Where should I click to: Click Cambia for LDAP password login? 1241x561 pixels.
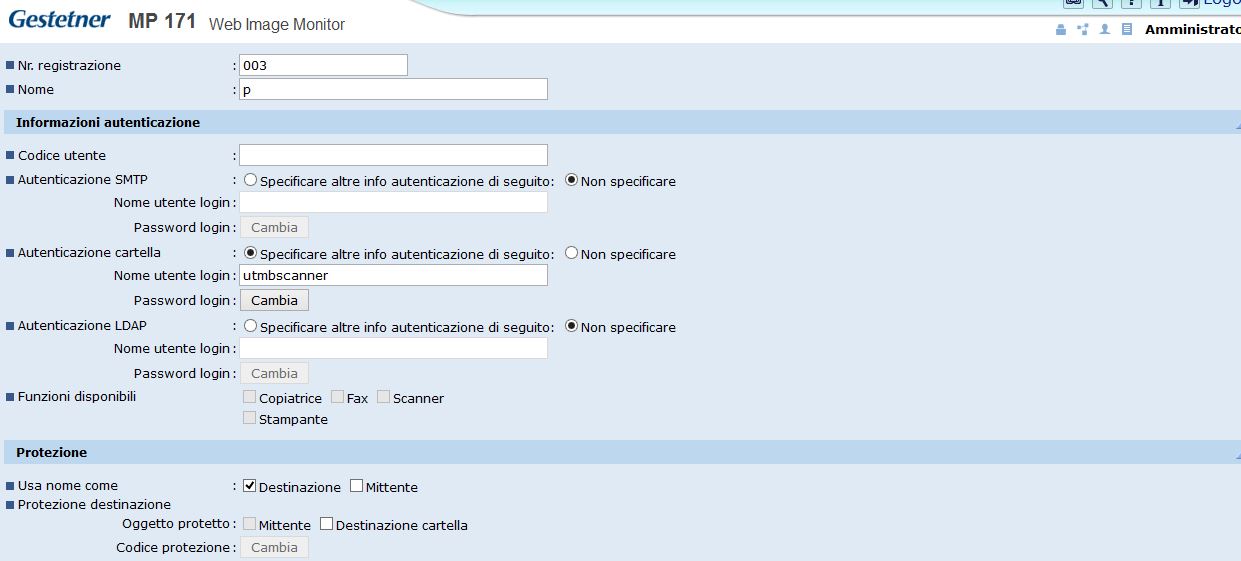(x=274, y=373)
